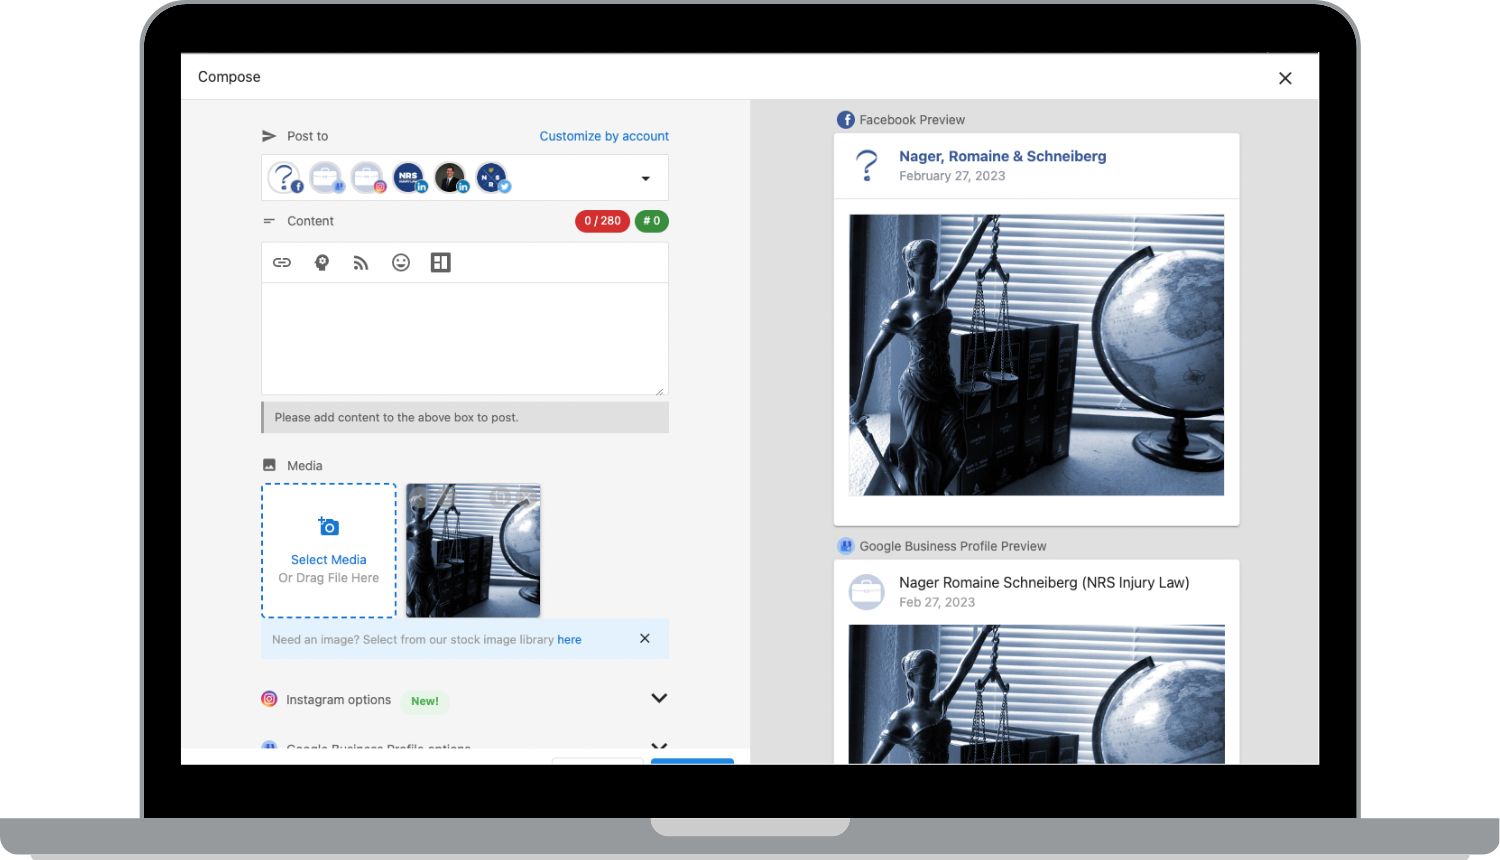Select the Facebook account avatar

click(286, 177)
